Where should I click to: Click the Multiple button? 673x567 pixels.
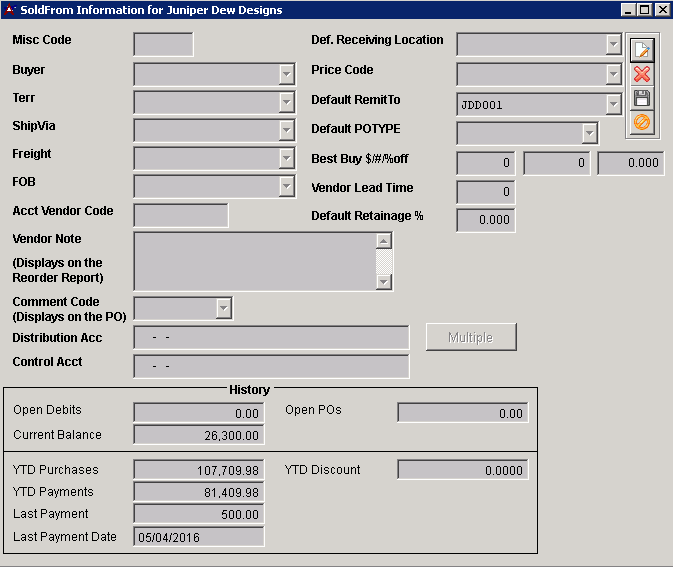[x=471, y=338]
